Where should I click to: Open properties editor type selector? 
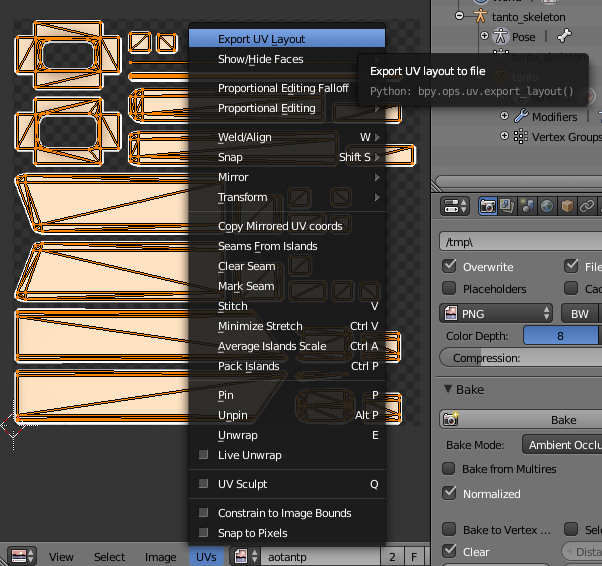[x=456, y=206]
